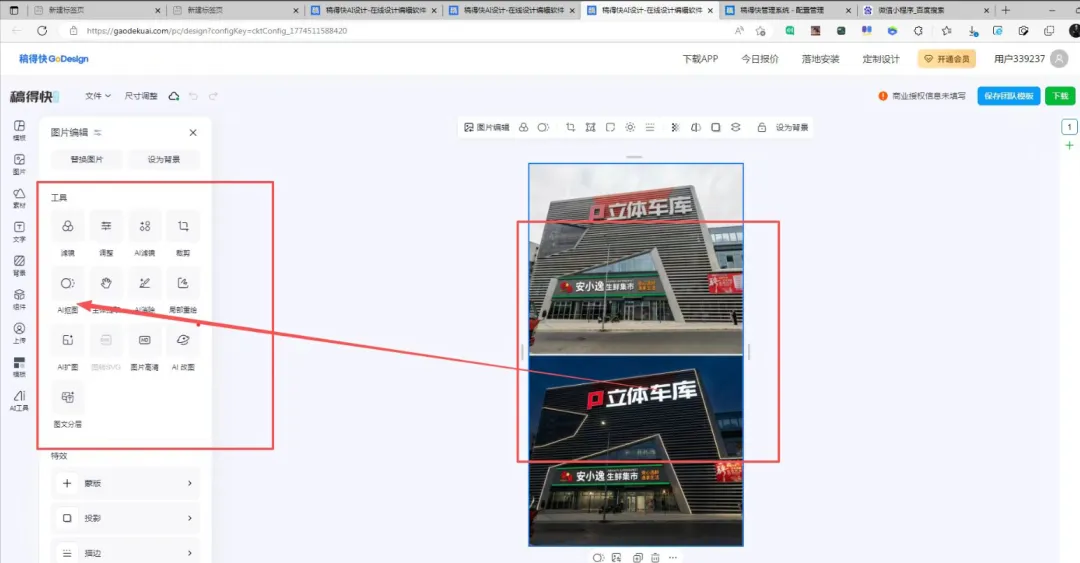Select the hand-icon tool beside AI抠图
1080x563 pixels.
tap(106, 291)
